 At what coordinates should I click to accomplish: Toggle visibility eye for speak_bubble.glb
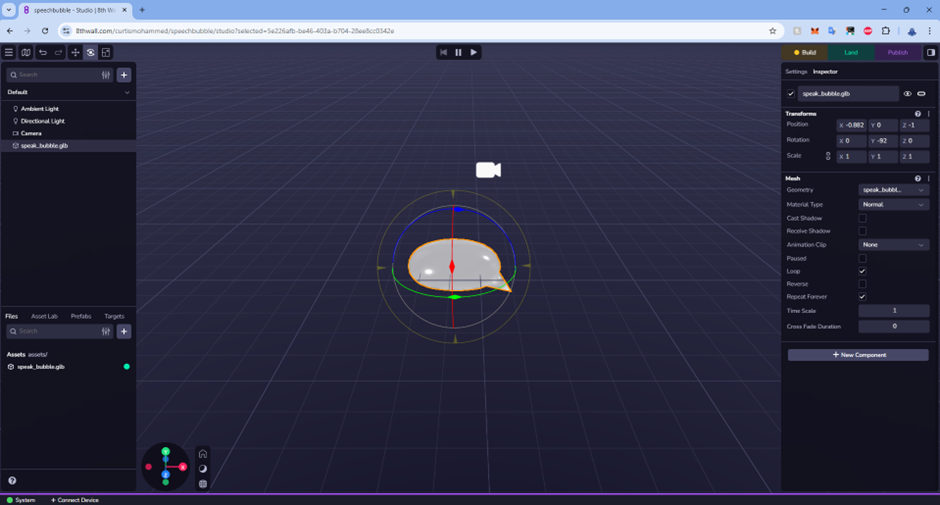pyautogui.click(x=908, y=94)
